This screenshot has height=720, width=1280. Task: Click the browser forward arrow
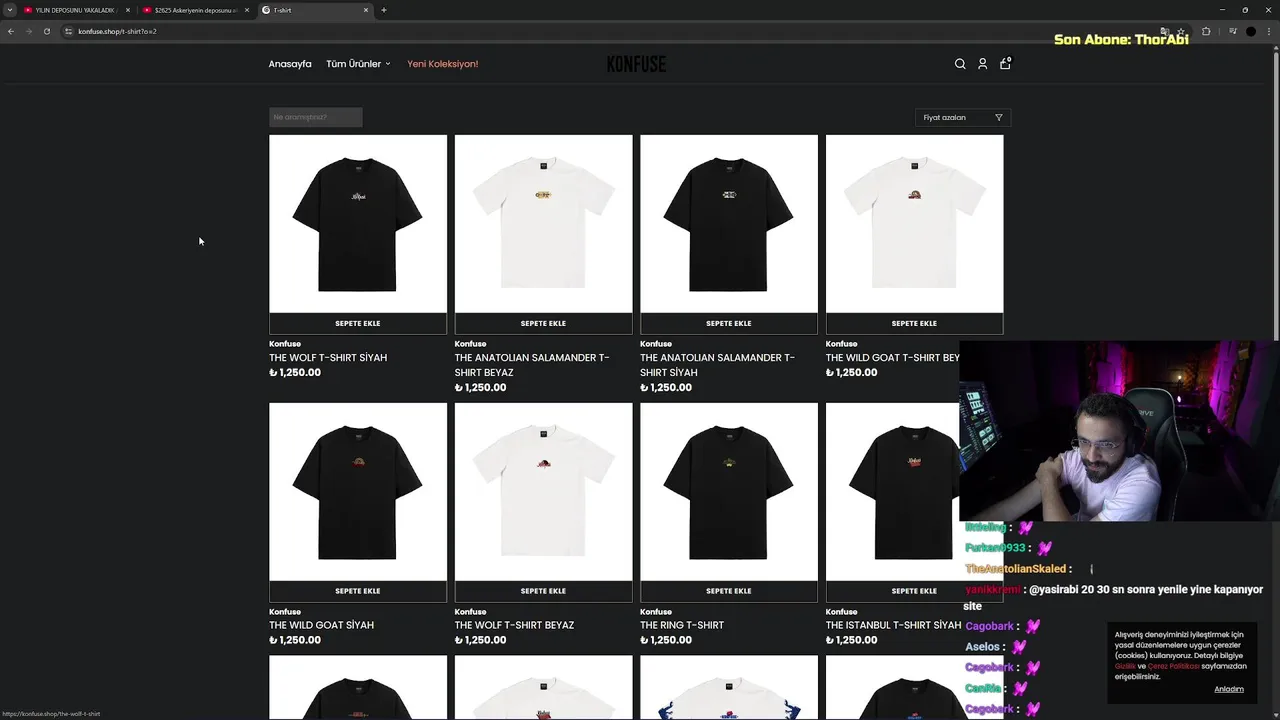[28, 31]
